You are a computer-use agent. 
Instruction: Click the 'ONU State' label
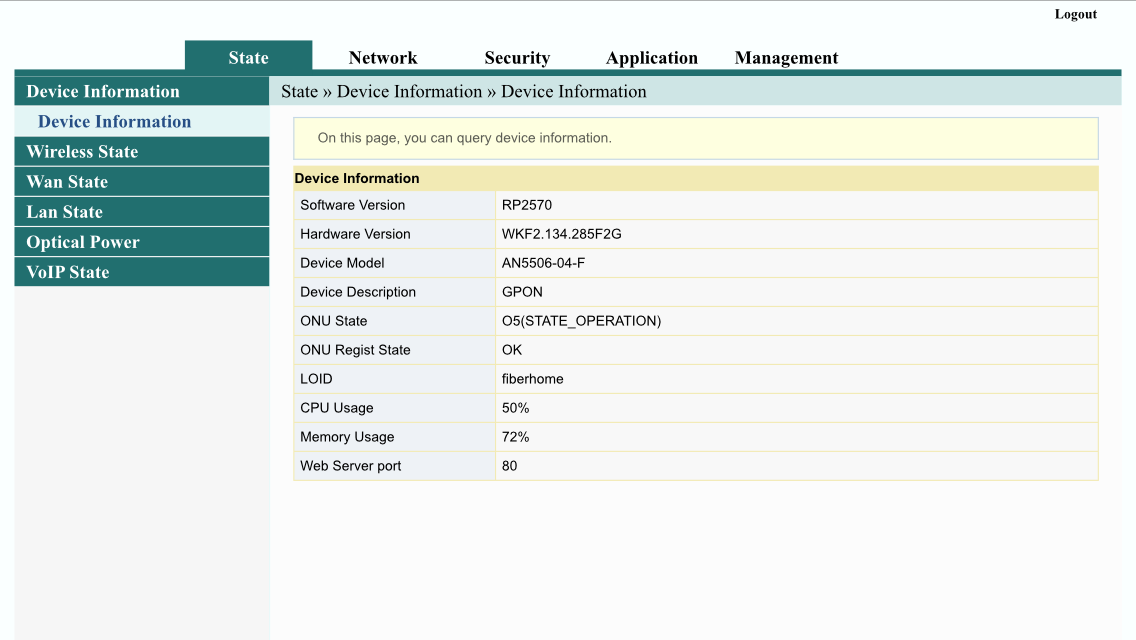click(x=333, y=321)
